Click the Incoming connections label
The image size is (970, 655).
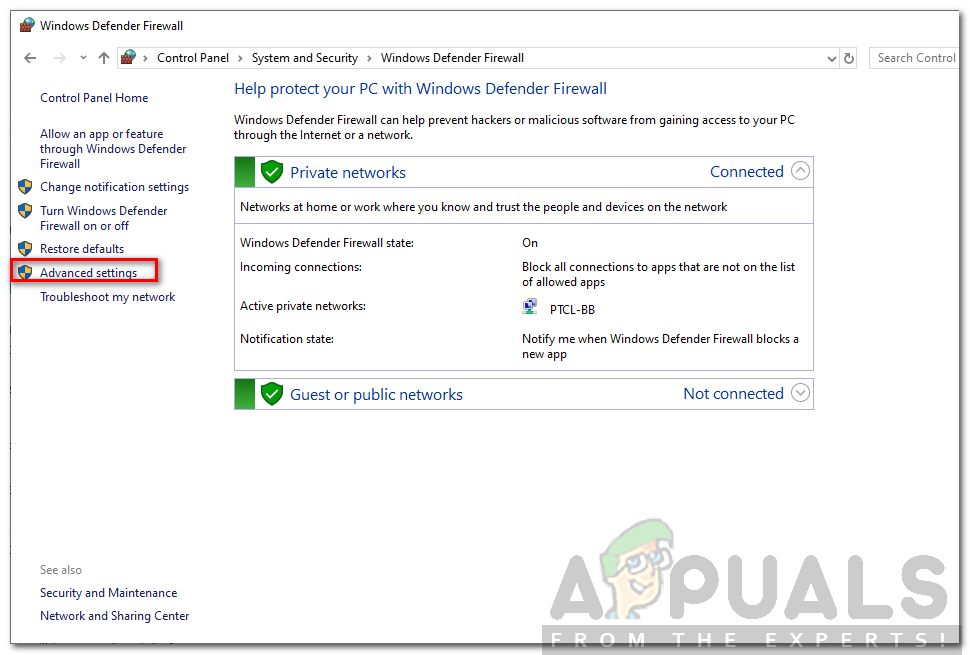tap(301, 267)
